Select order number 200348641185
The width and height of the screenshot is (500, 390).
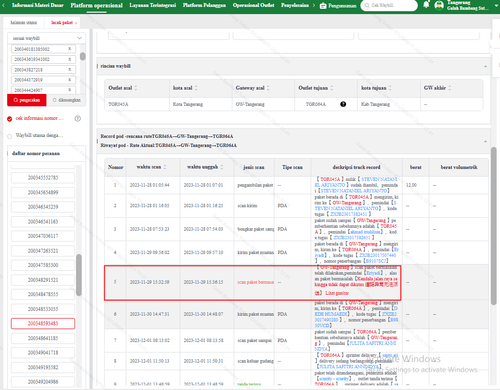pyautogui.click(x=43, y=338)
